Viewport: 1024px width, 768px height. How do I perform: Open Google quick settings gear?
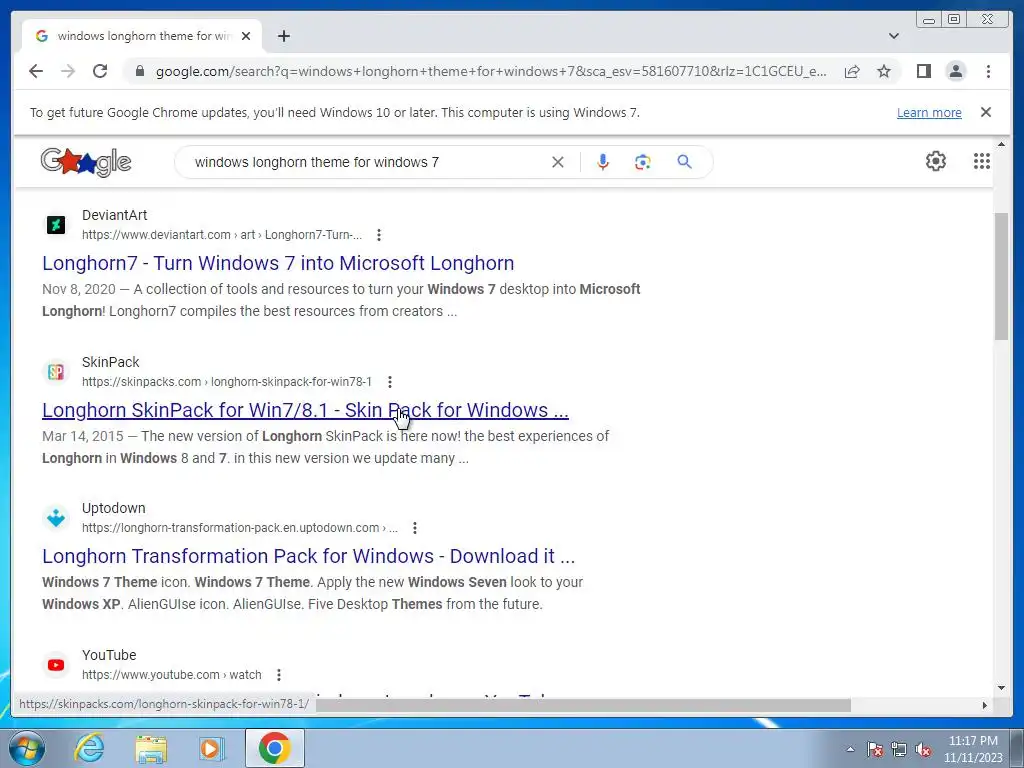click(x=936, y=161)
